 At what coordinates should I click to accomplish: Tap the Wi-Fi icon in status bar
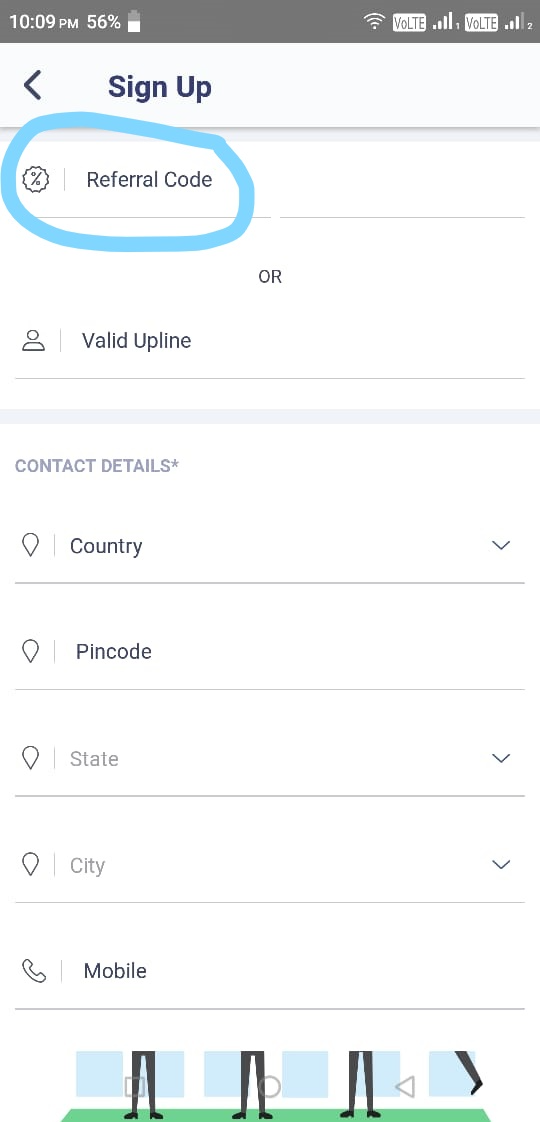point(374,21)
